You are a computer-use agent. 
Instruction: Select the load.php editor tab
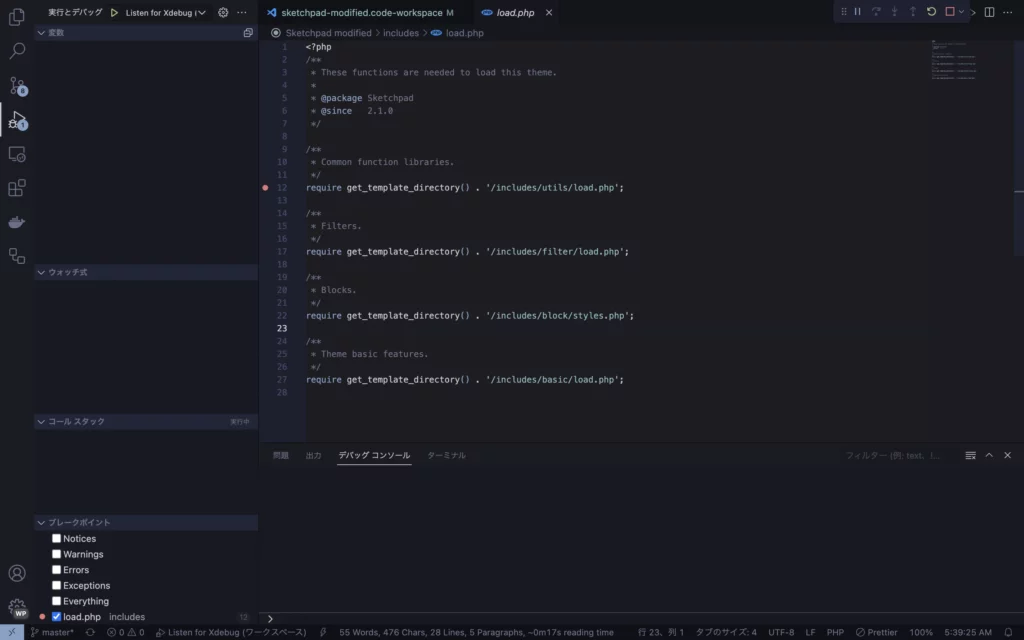515,12
